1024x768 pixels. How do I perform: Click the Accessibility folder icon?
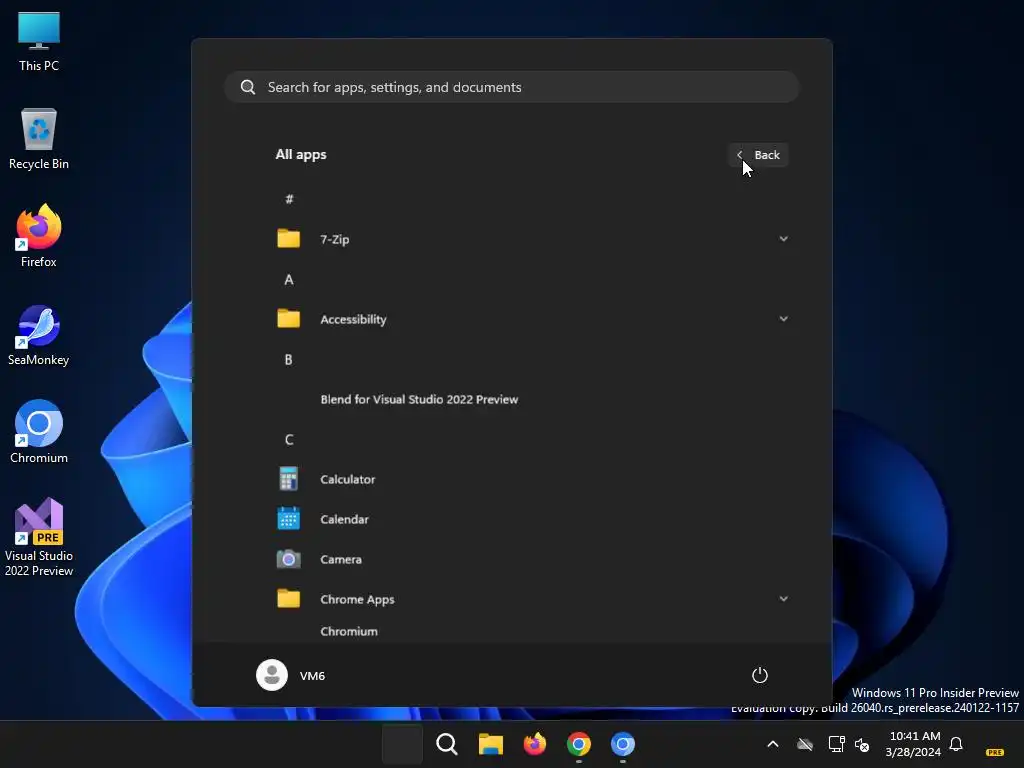pyautogui.click(x=288, y=319)
